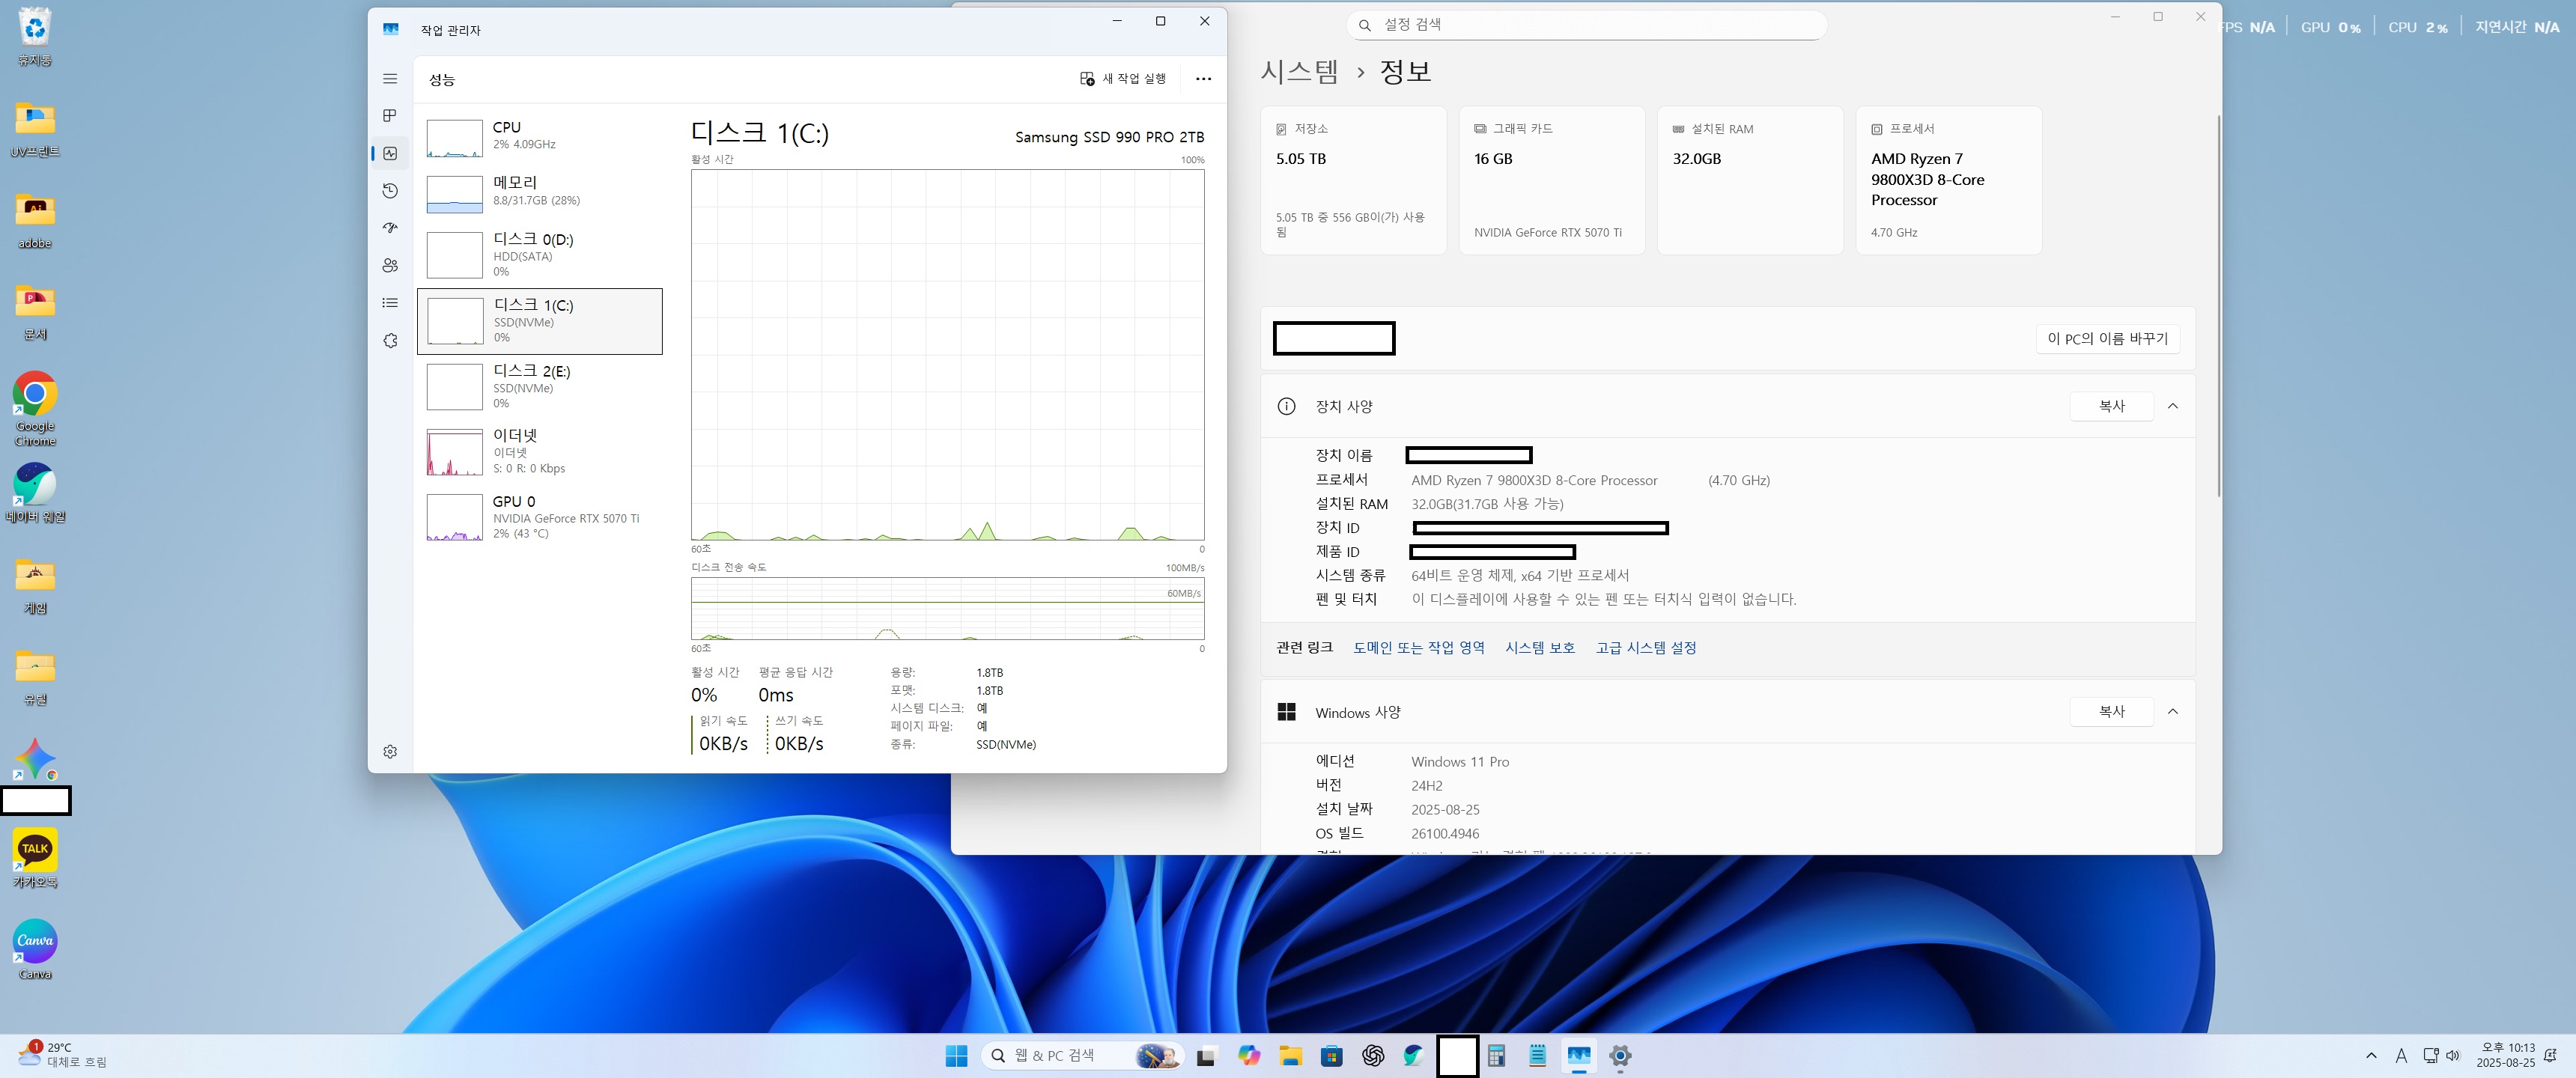
Task: Open the UV프린트 folder on desktop
Action: [35, 129]
